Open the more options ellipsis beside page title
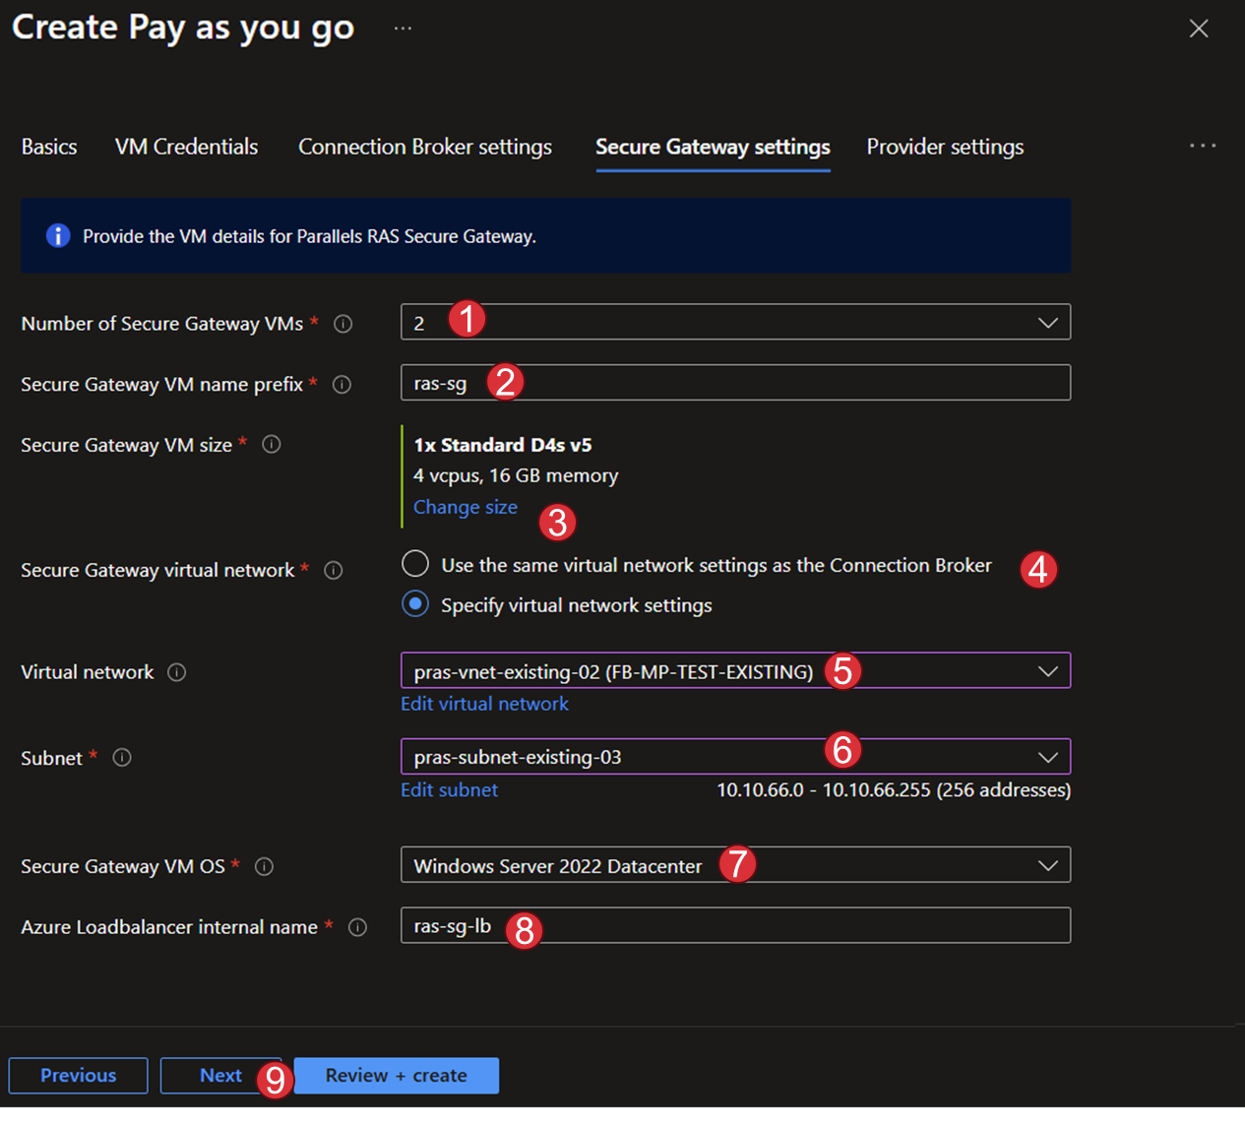Screen dimensions: 1245x1125 click(x=403, y=28)
